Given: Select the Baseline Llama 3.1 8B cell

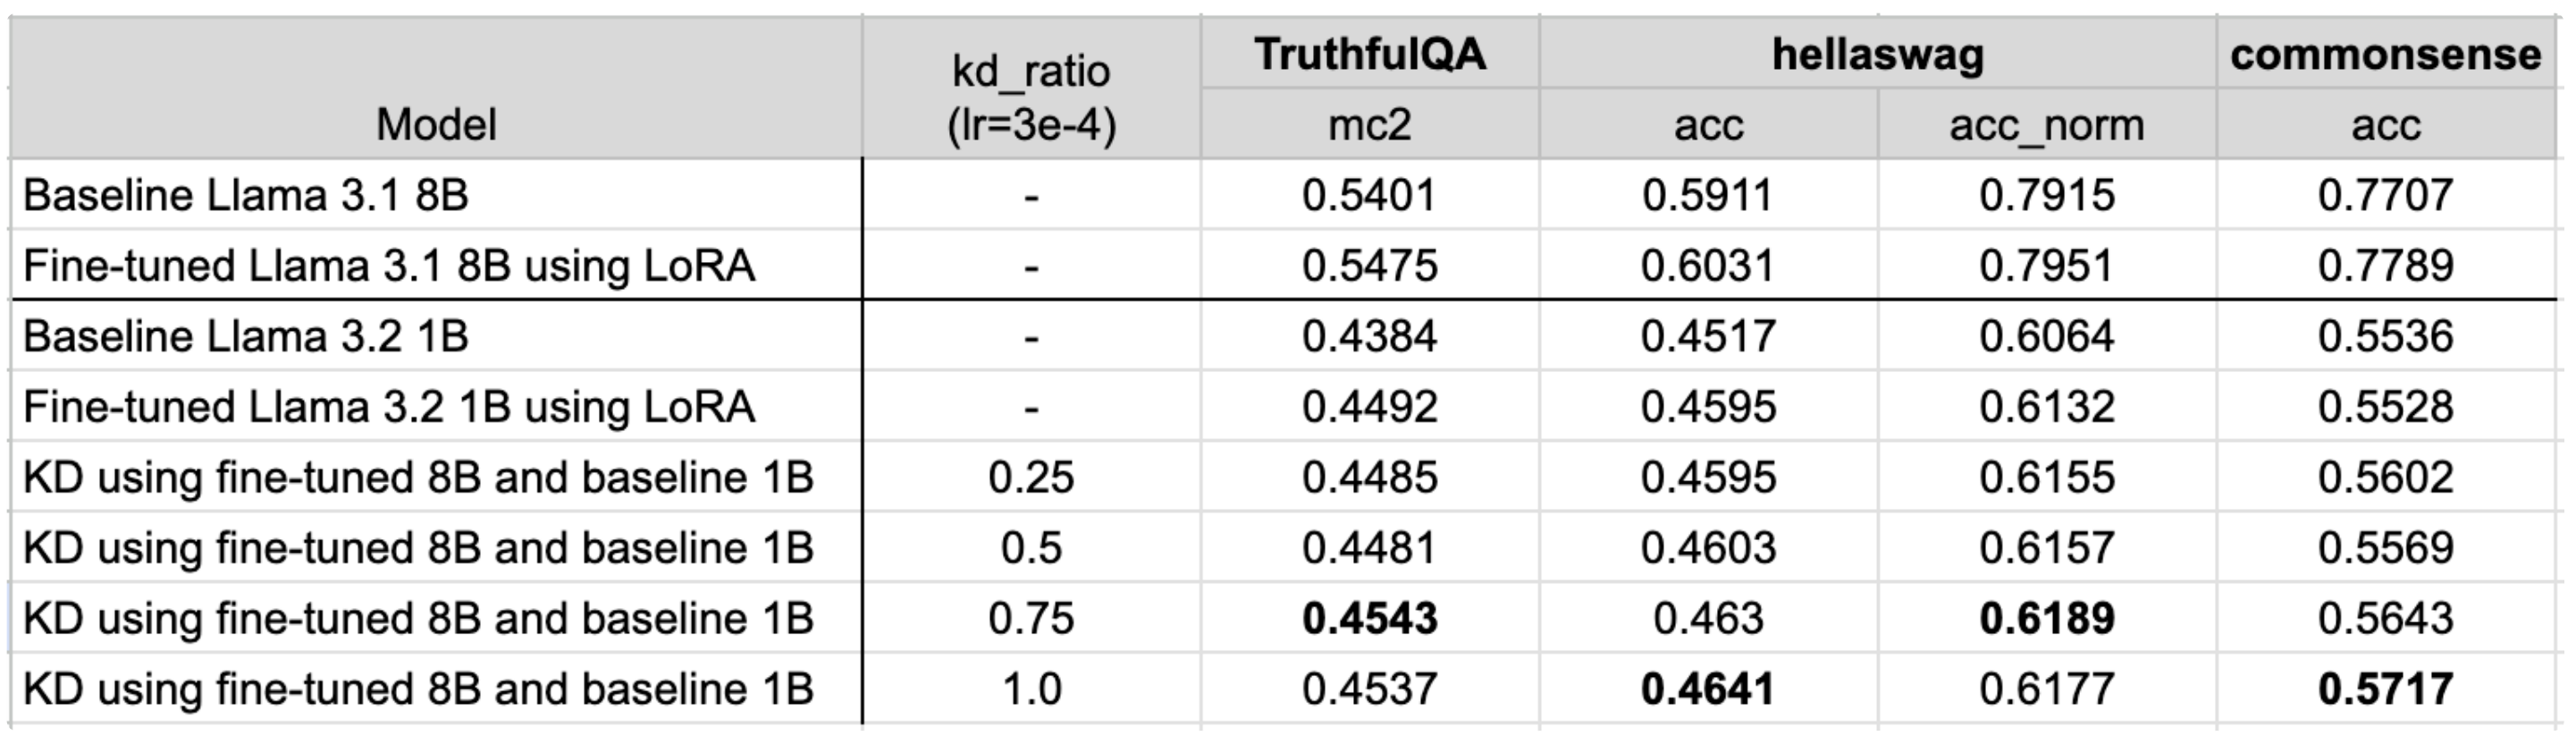Looking at the screenshot, I should tap(246, 195).
